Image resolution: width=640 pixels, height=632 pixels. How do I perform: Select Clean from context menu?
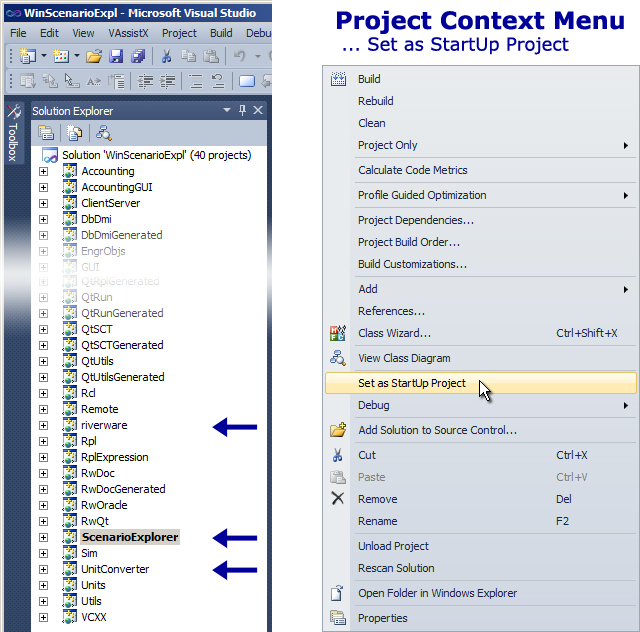[x=481, y=123]
